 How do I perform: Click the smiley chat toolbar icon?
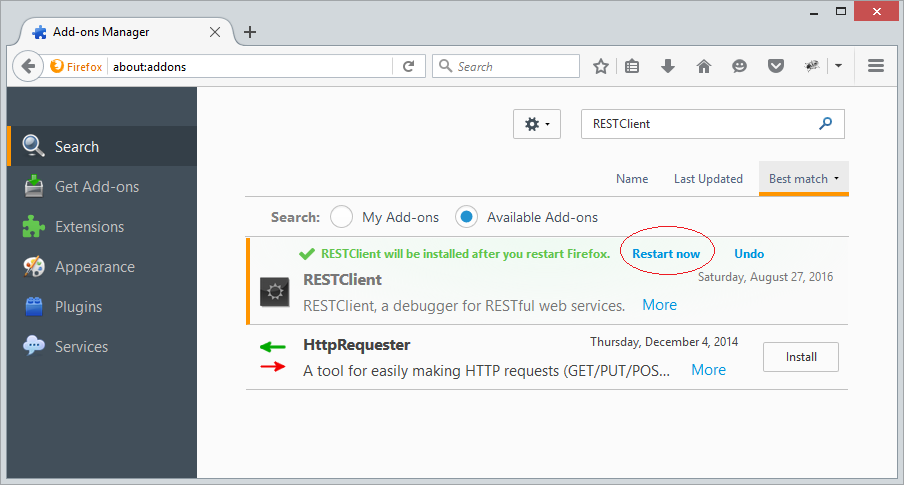pos(740,66)
